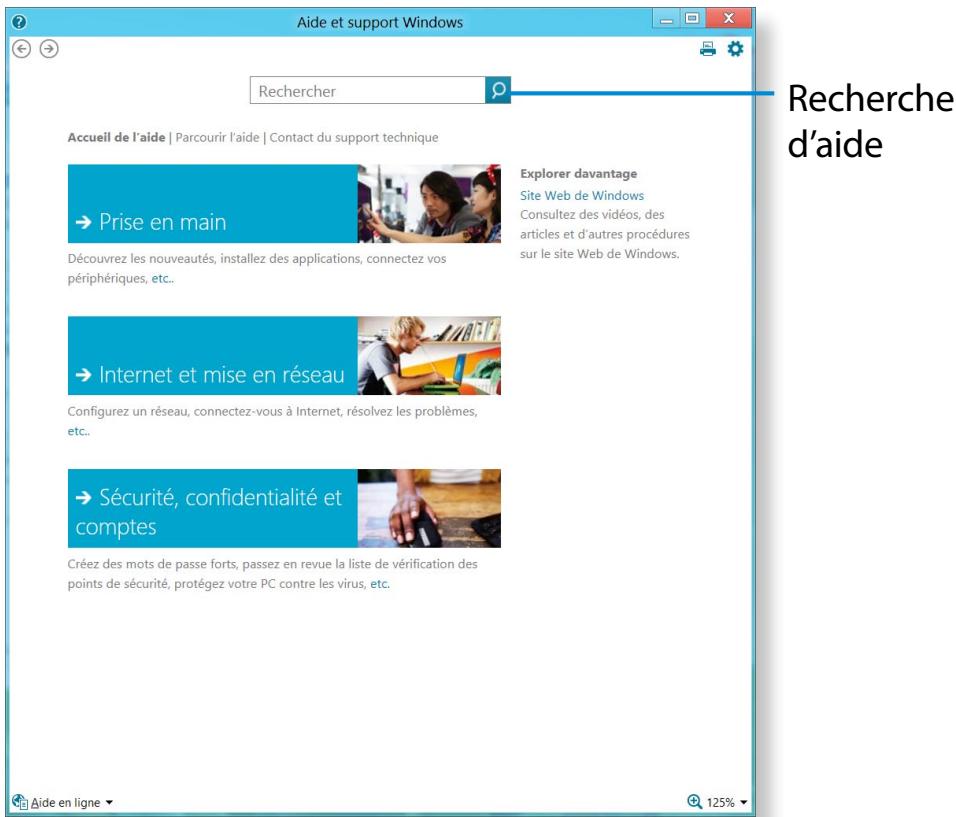Click the Aide en ligne status icon
956x817 pixels.
point(19,801)
